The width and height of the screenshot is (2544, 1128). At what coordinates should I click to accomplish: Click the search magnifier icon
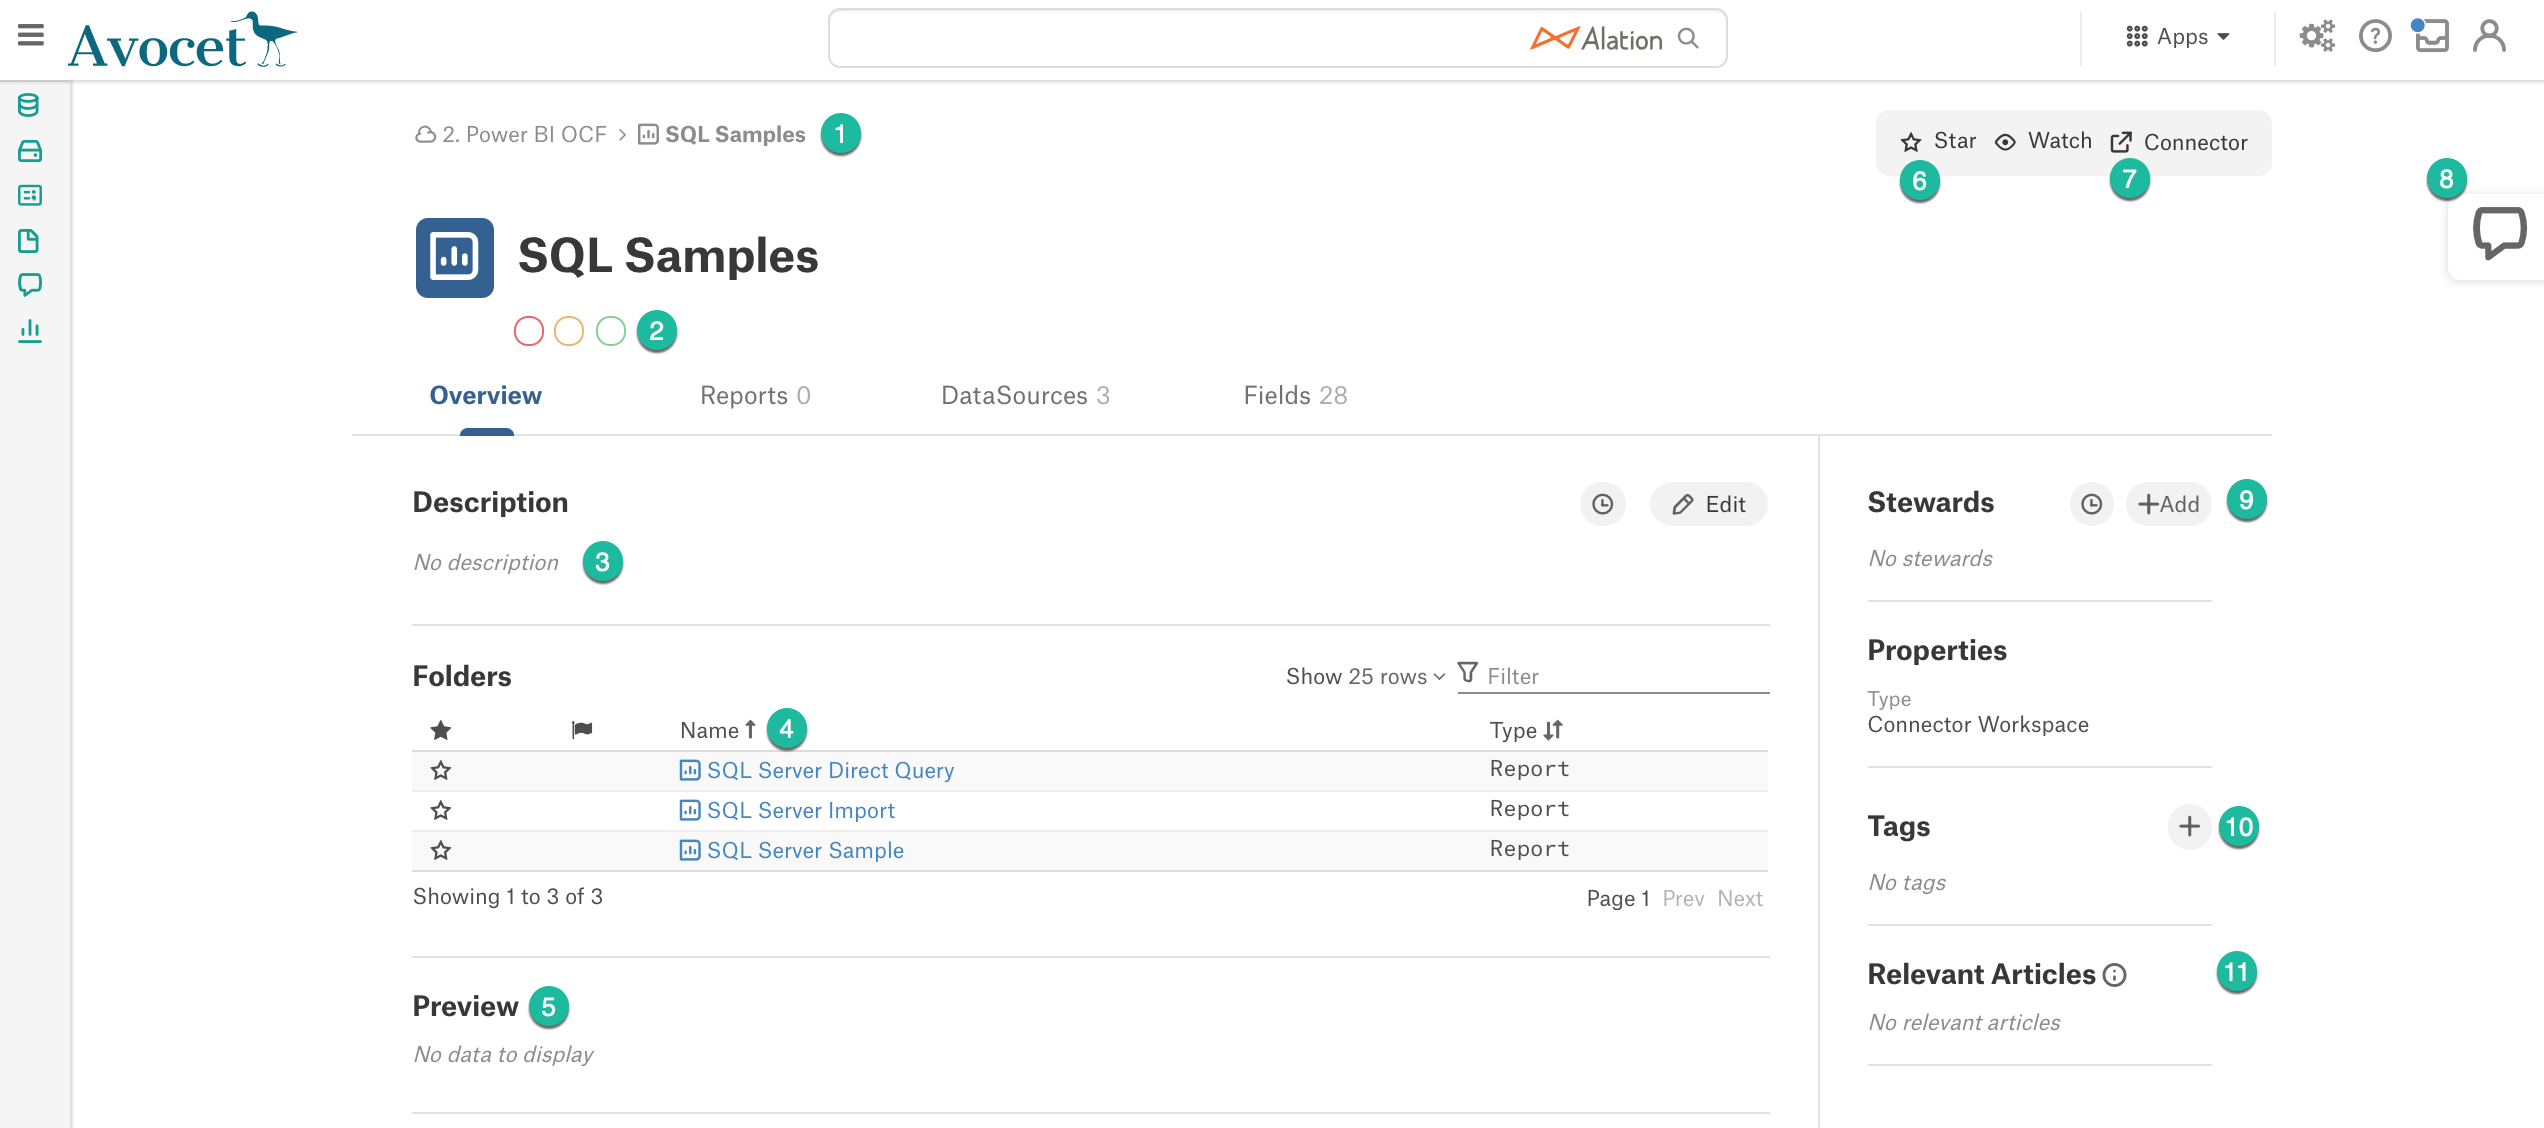(x=1688, y=38)
